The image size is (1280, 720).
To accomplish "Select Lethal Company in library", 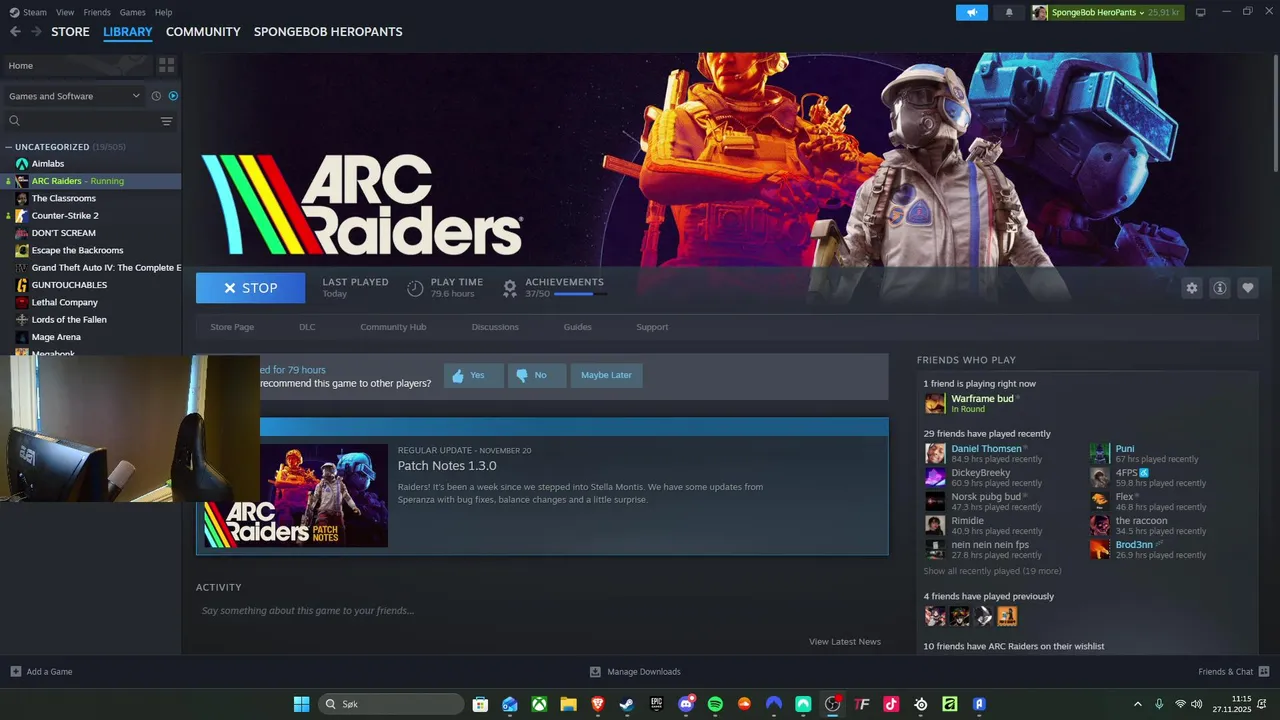I will point(65,302).
